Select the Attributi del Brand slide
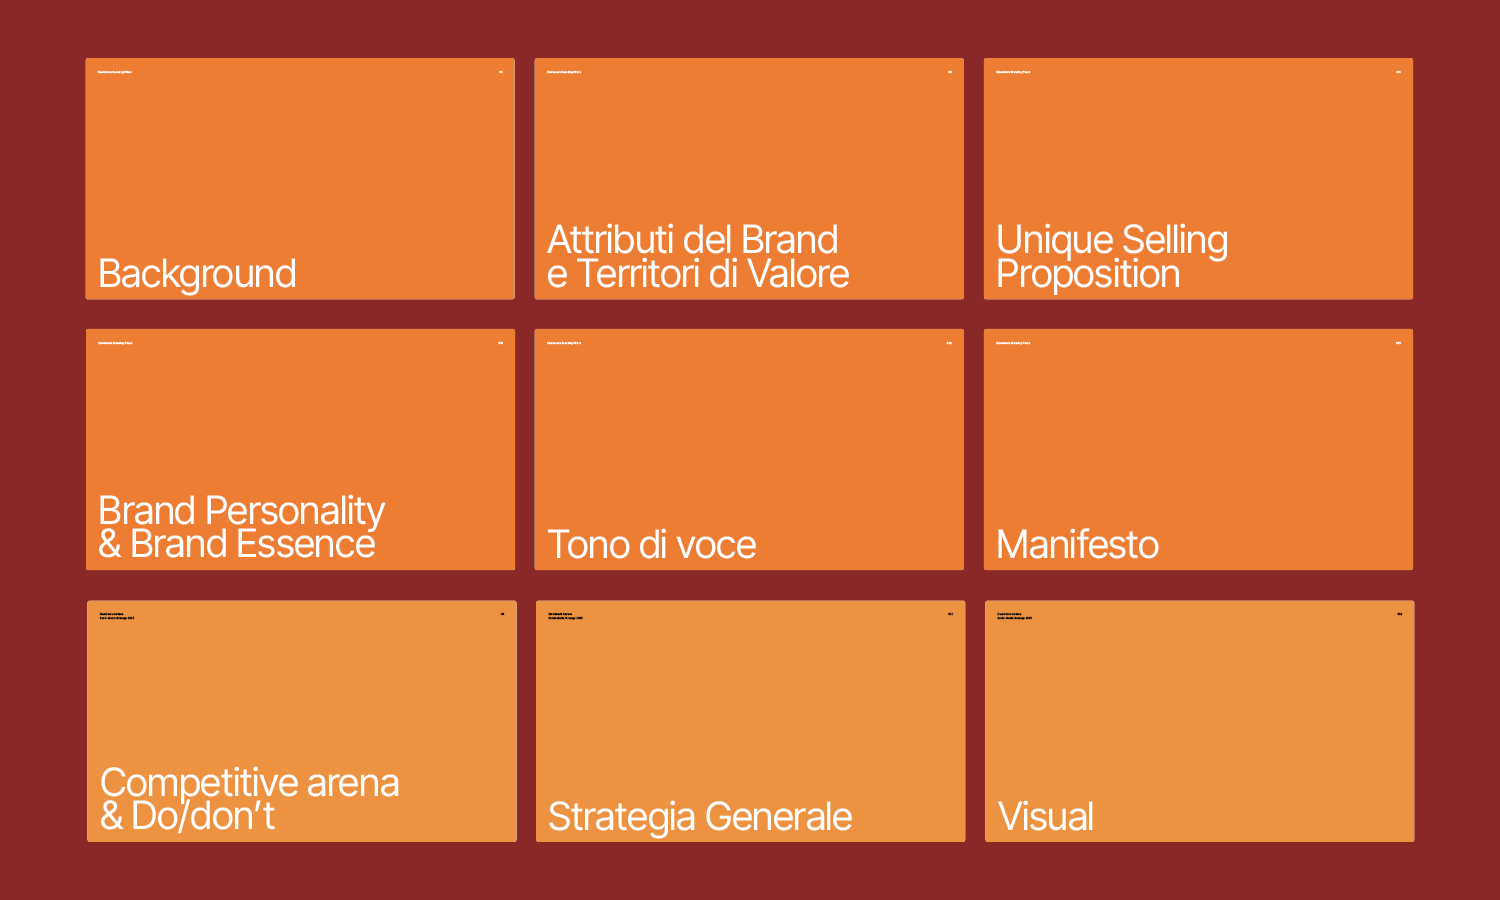1500x900 pixels. coord(749,178)
